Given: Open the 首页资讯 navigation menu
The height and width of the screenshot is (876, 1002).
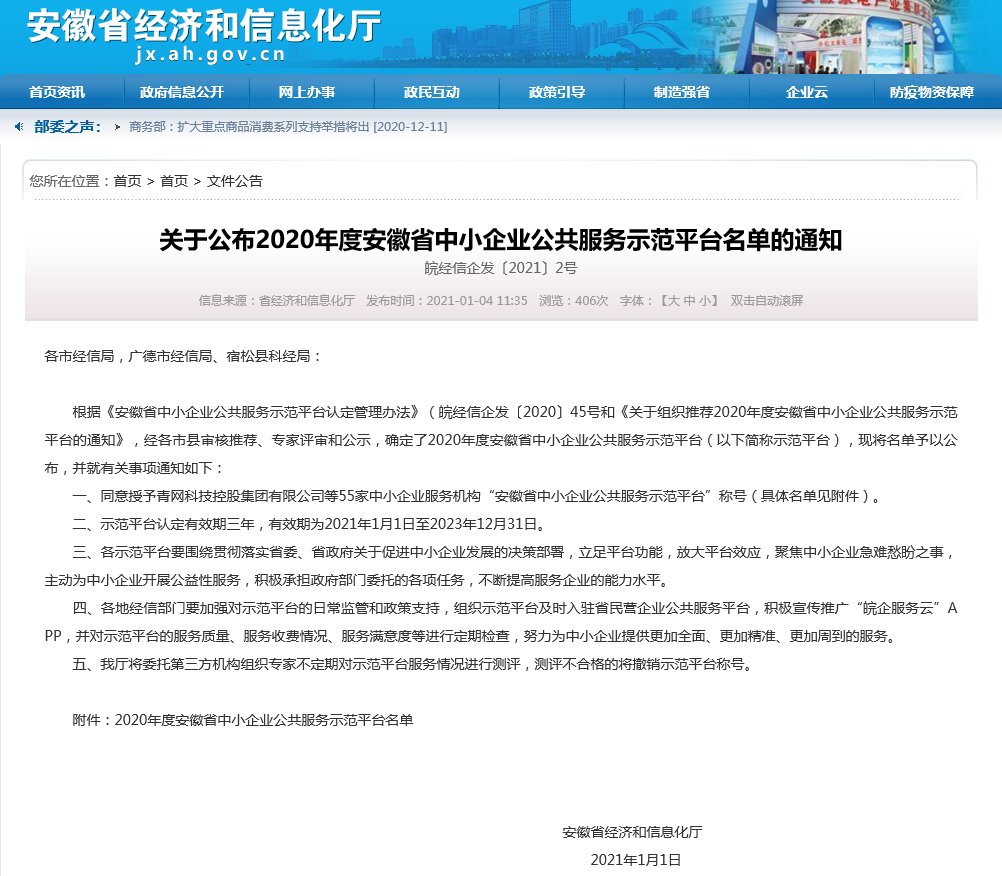Looking at the screenshot, I should pos(57,92).
